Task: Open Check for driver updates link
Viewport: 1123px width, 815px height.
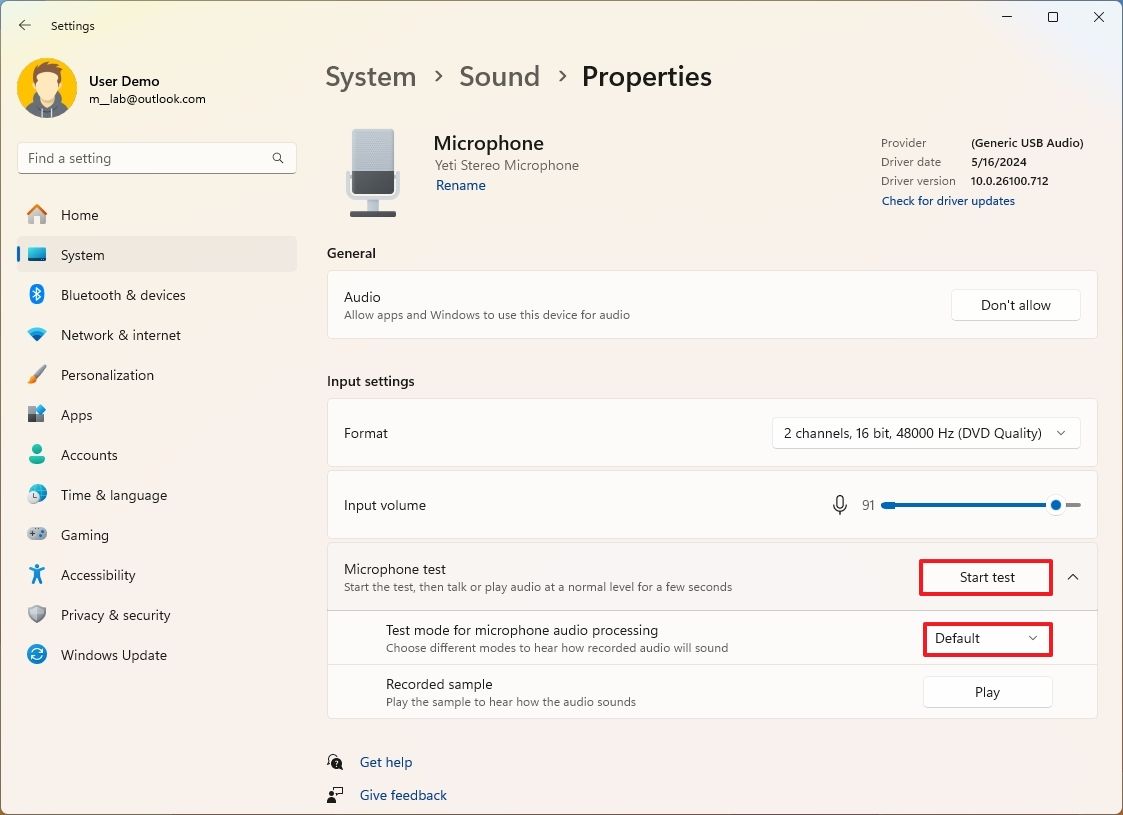Action: coord(948,200)
